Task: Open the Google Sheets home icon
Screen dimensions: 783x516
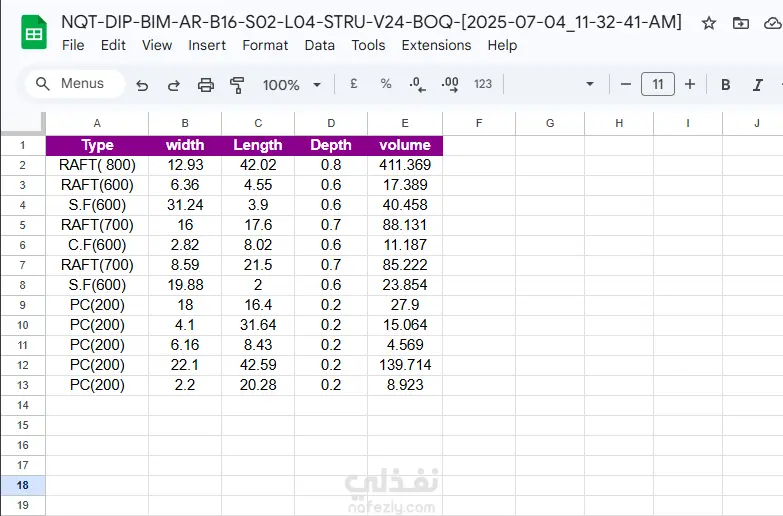Action: (x=33, y=32)
